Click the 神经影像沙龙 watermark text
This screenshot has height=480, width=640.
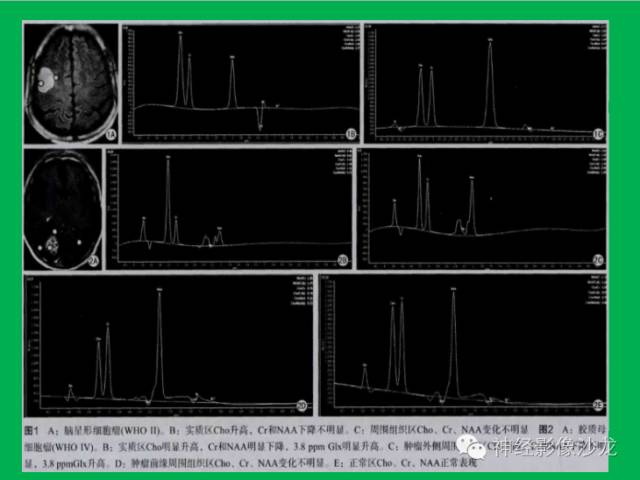554,447
